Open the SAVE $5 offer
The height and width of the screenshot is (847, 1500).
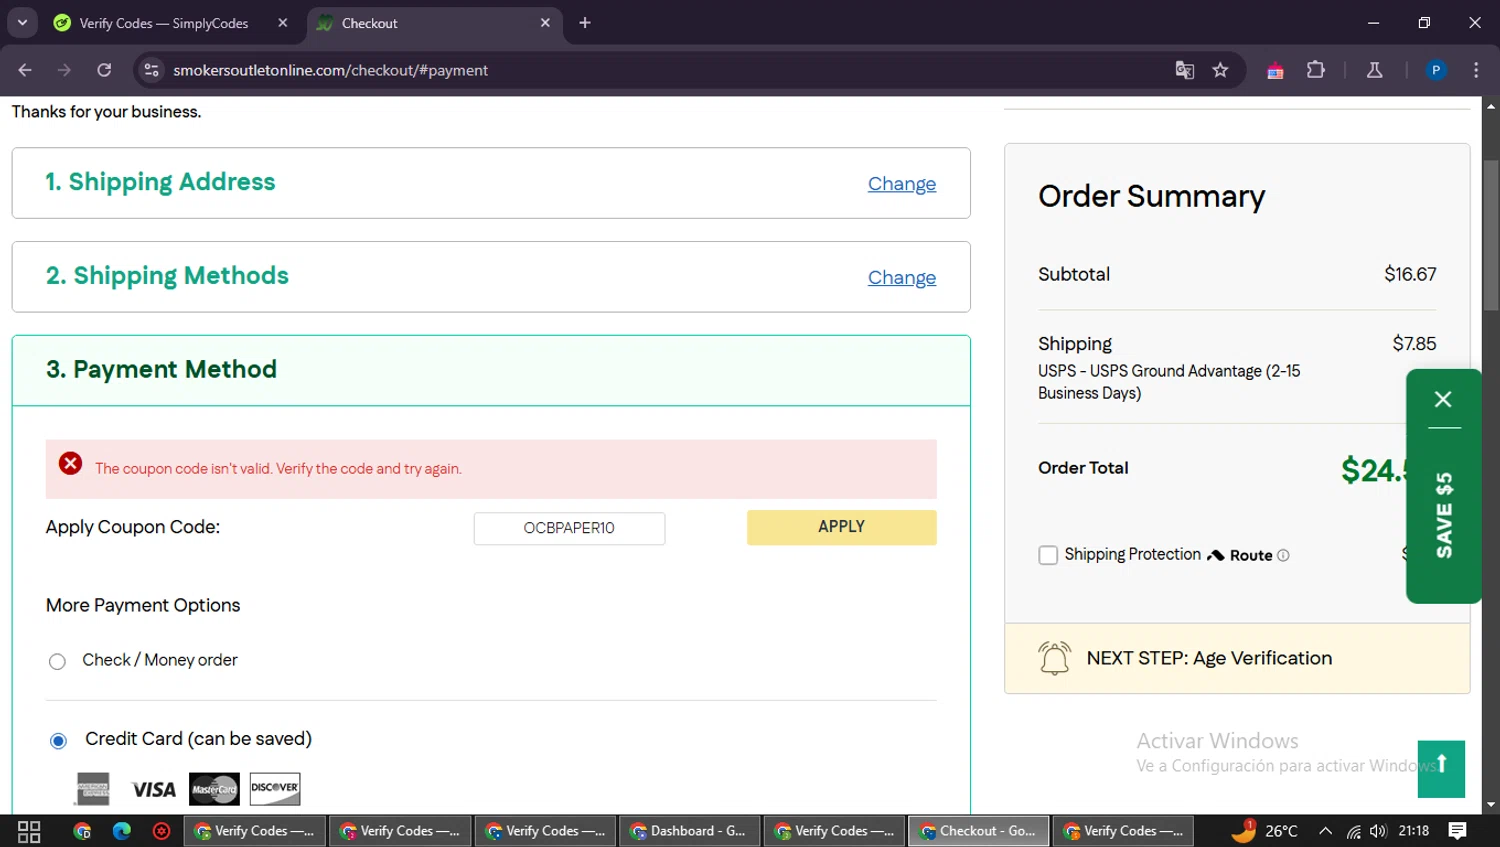click(1444, 515)
